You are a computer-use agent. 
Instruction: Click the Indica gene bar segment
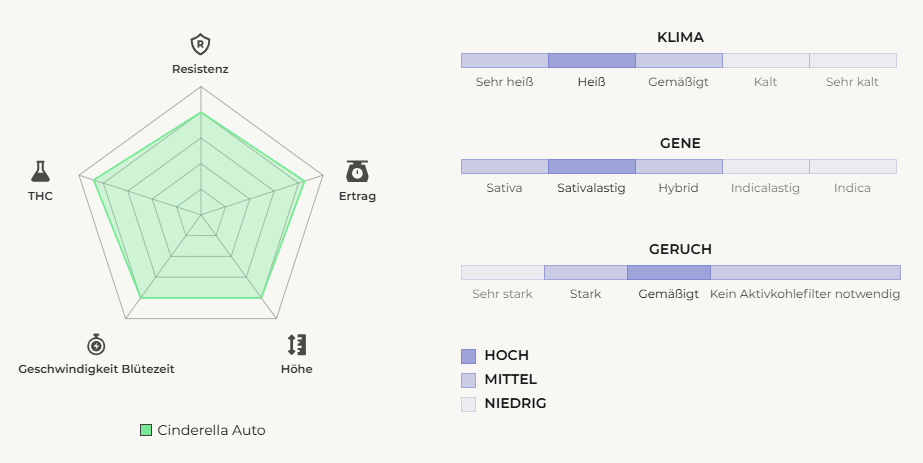(x=853, y=166)
